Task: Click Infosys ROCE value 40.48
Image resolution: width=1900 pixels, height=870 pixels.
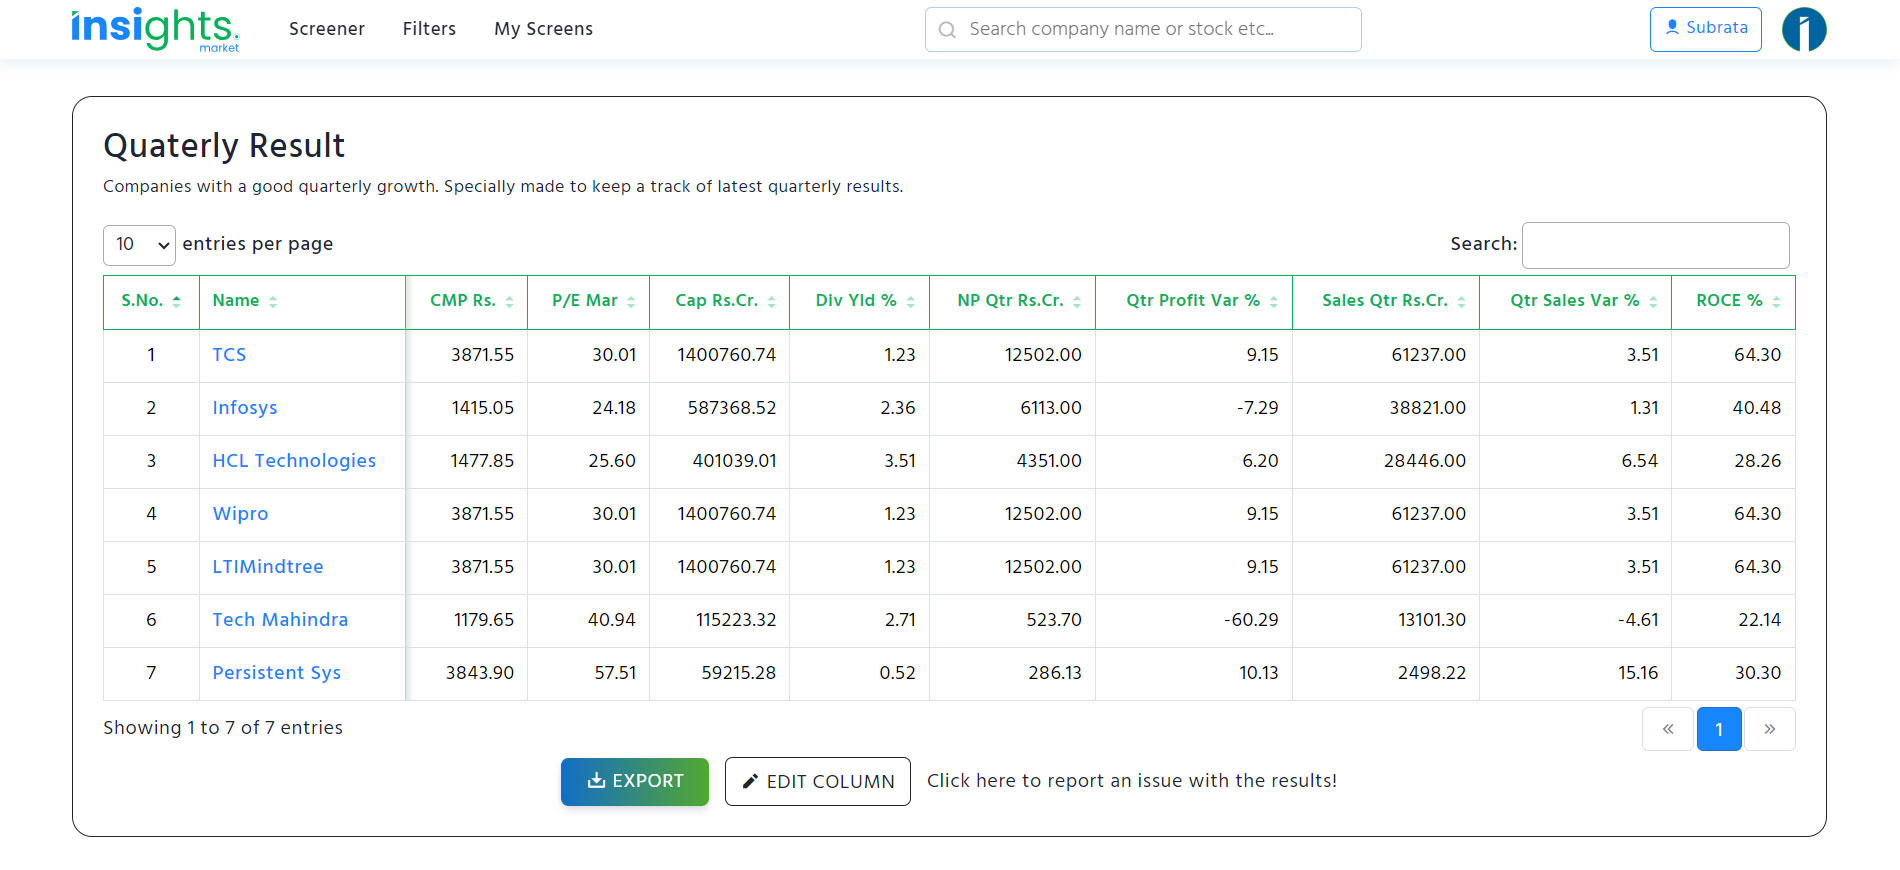Action: click(x=1757, y=408)
